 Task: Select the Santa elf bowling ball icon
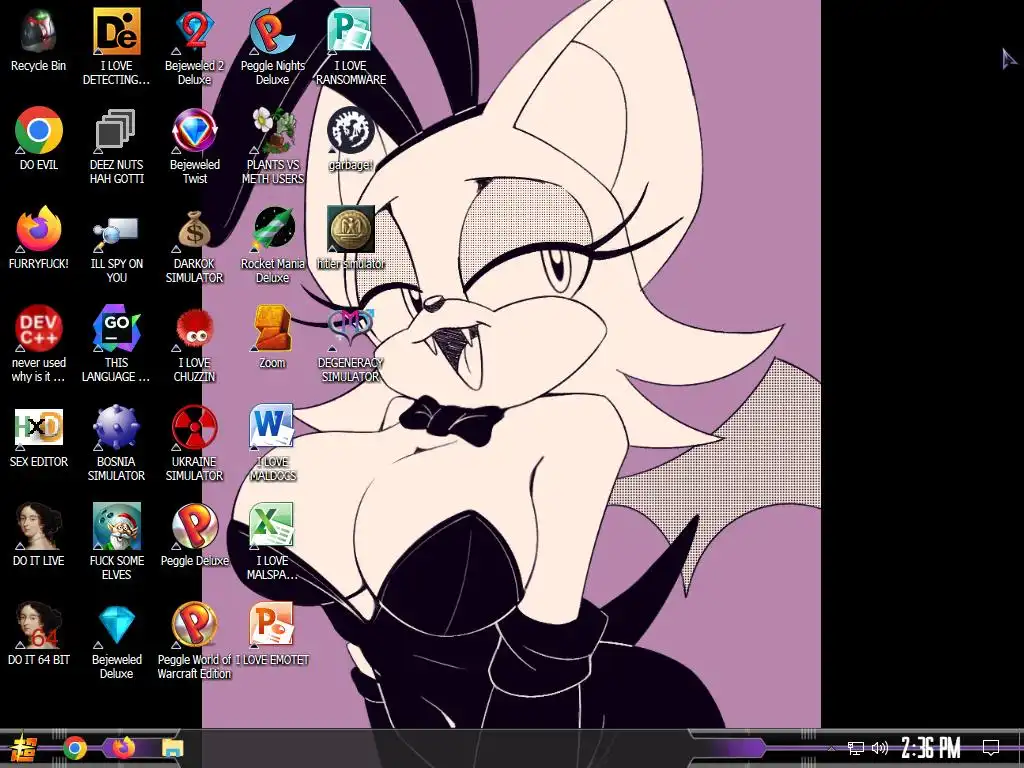point(116,526)
